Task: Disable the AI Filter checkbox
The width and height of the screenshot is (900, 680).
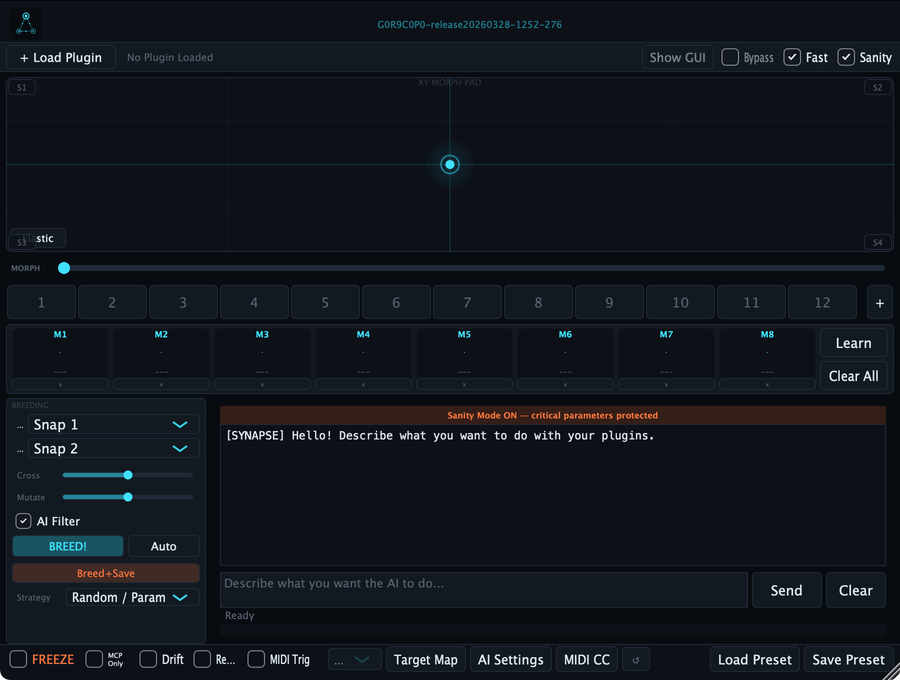Action: [22, 521]
